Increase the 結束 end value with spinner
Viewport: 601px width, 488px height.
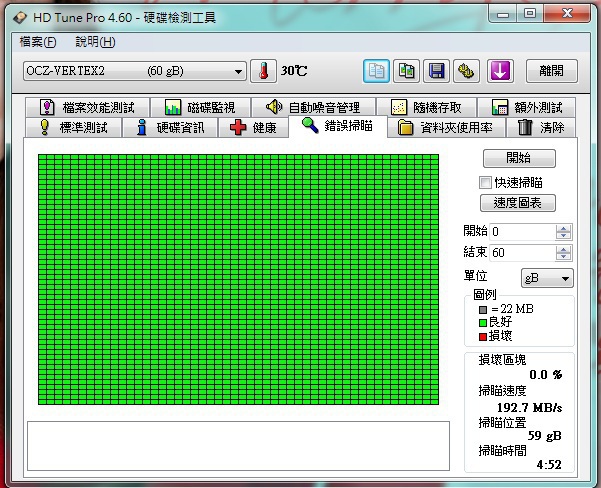(x=564, y=249)
